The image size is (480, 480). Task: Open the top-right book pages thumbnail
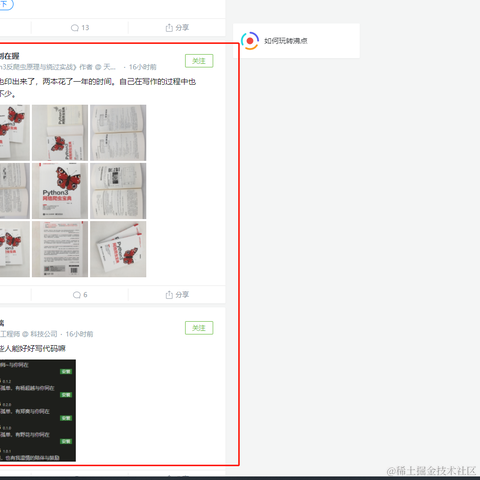pyautogui.click(x=118, y=133)
